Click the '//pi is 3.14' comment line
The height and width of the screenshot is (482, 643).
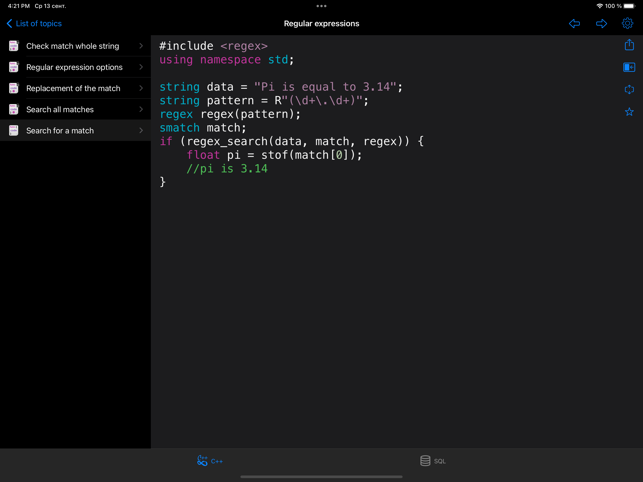click(227, 169)
